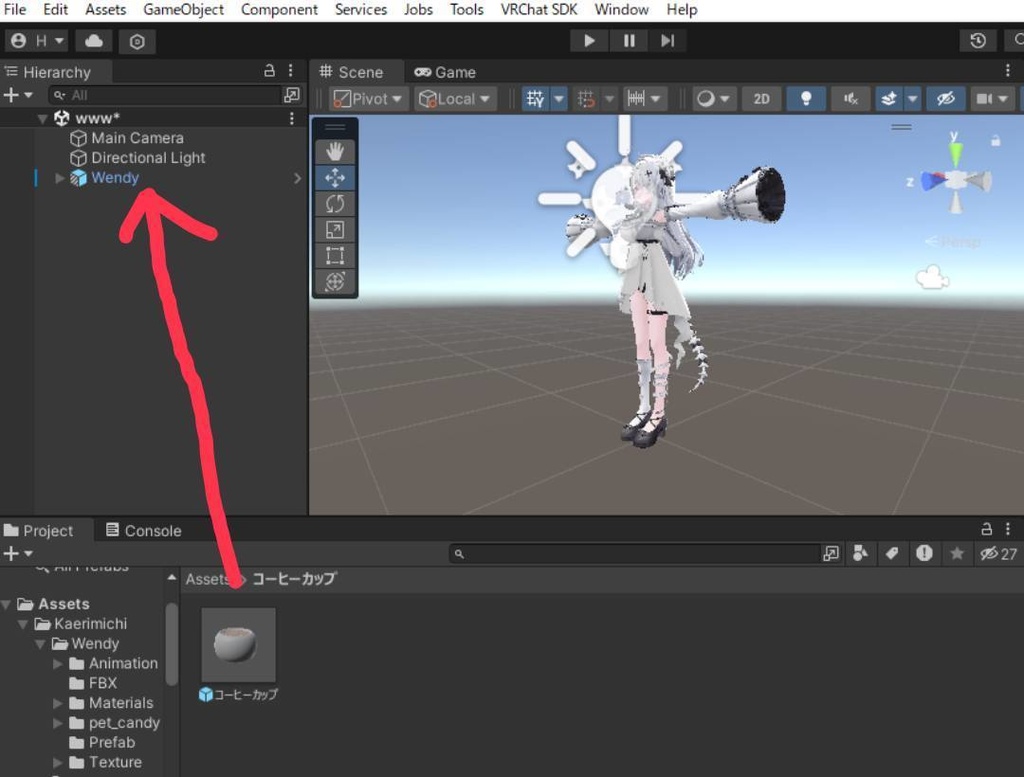The image size is (1024, 777).
Task: Expand the Wendy object in Hierarchy
Action: coord(60,178)
